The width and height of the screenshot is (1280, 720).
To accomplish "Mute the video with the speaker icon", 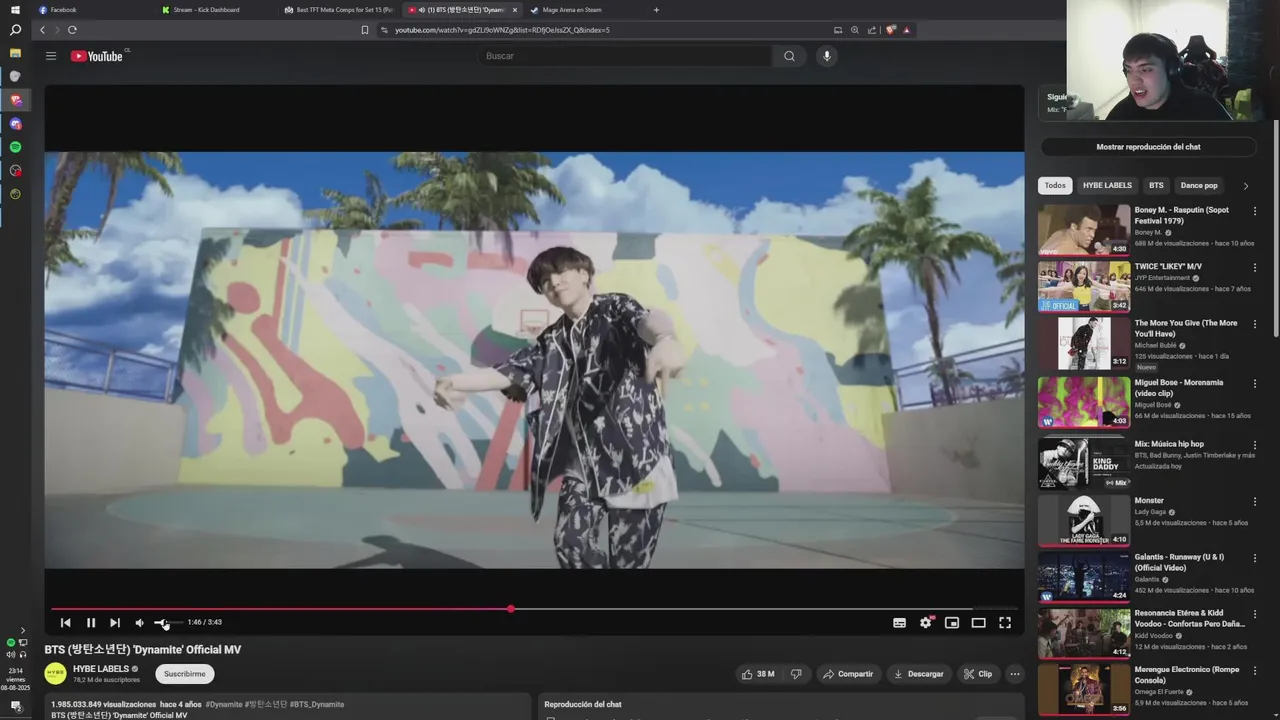I will pos(140,622).
